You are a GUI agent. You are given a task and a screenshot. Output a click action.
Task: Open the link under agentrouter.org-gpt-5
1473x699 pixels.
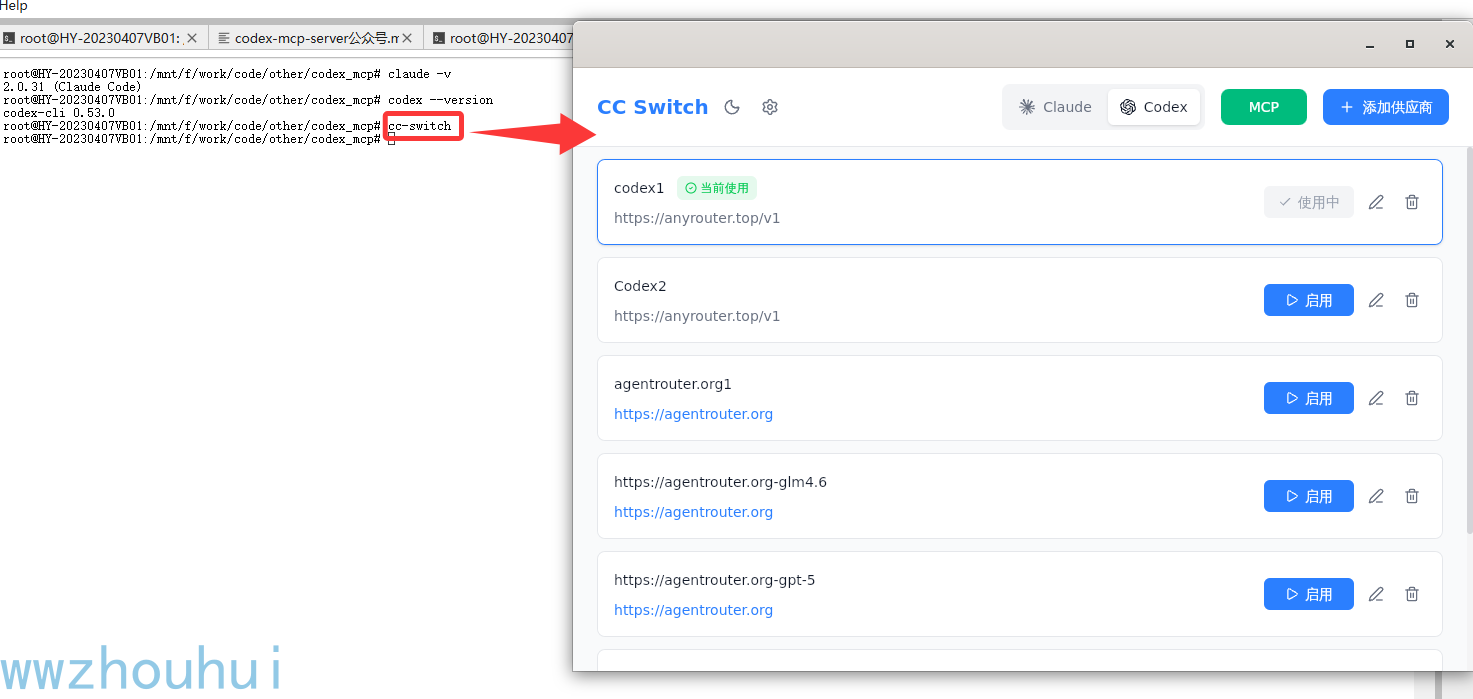[693, 610]
